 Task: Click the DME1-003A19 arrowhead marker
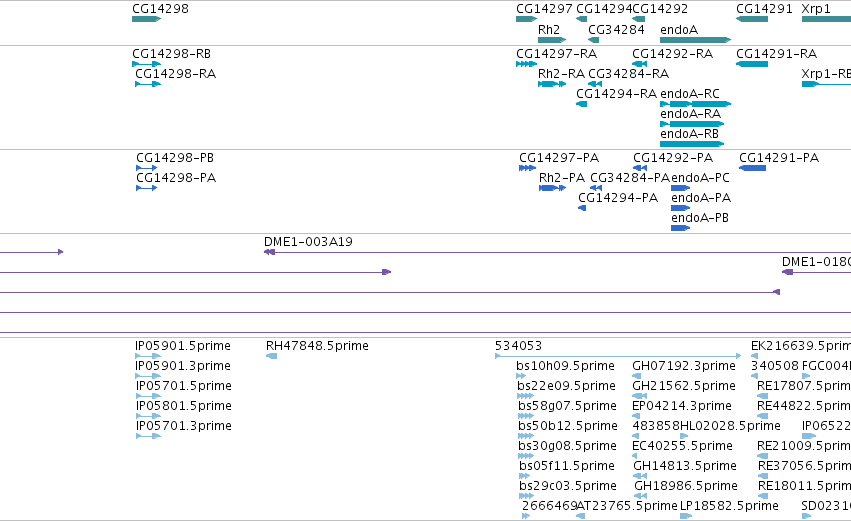tap(269, 252)
